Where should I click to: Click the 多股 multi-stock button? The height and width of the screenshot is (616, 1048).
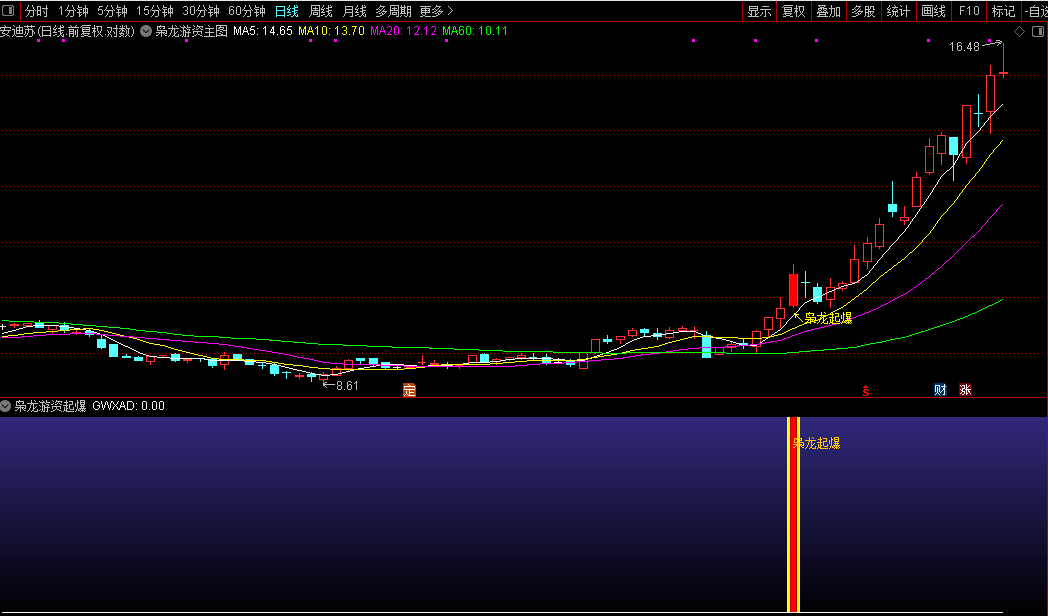pyautogui.click(x=864, y=11)
